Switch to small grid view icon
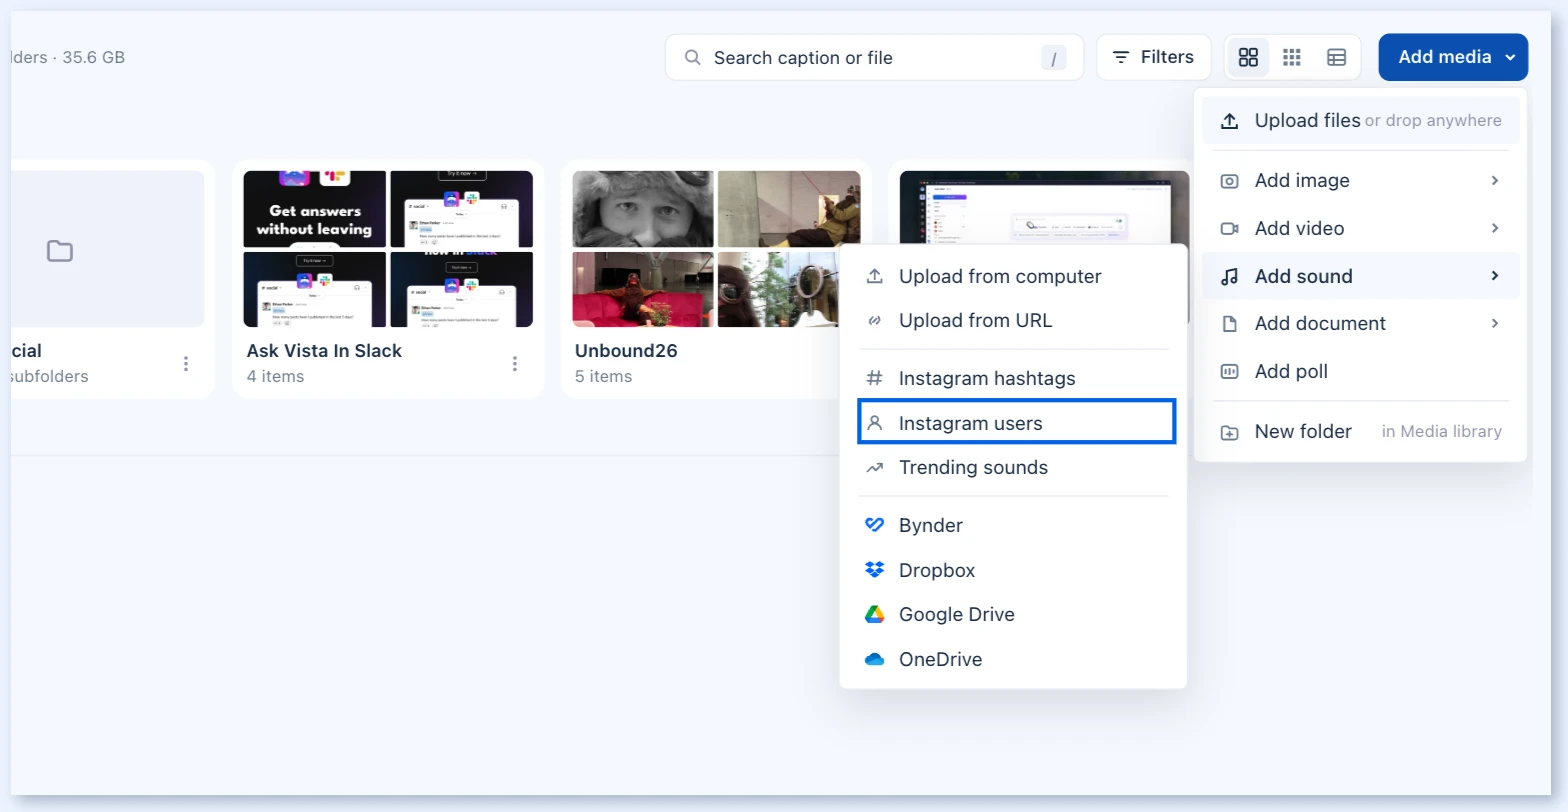 (1292, 57)
